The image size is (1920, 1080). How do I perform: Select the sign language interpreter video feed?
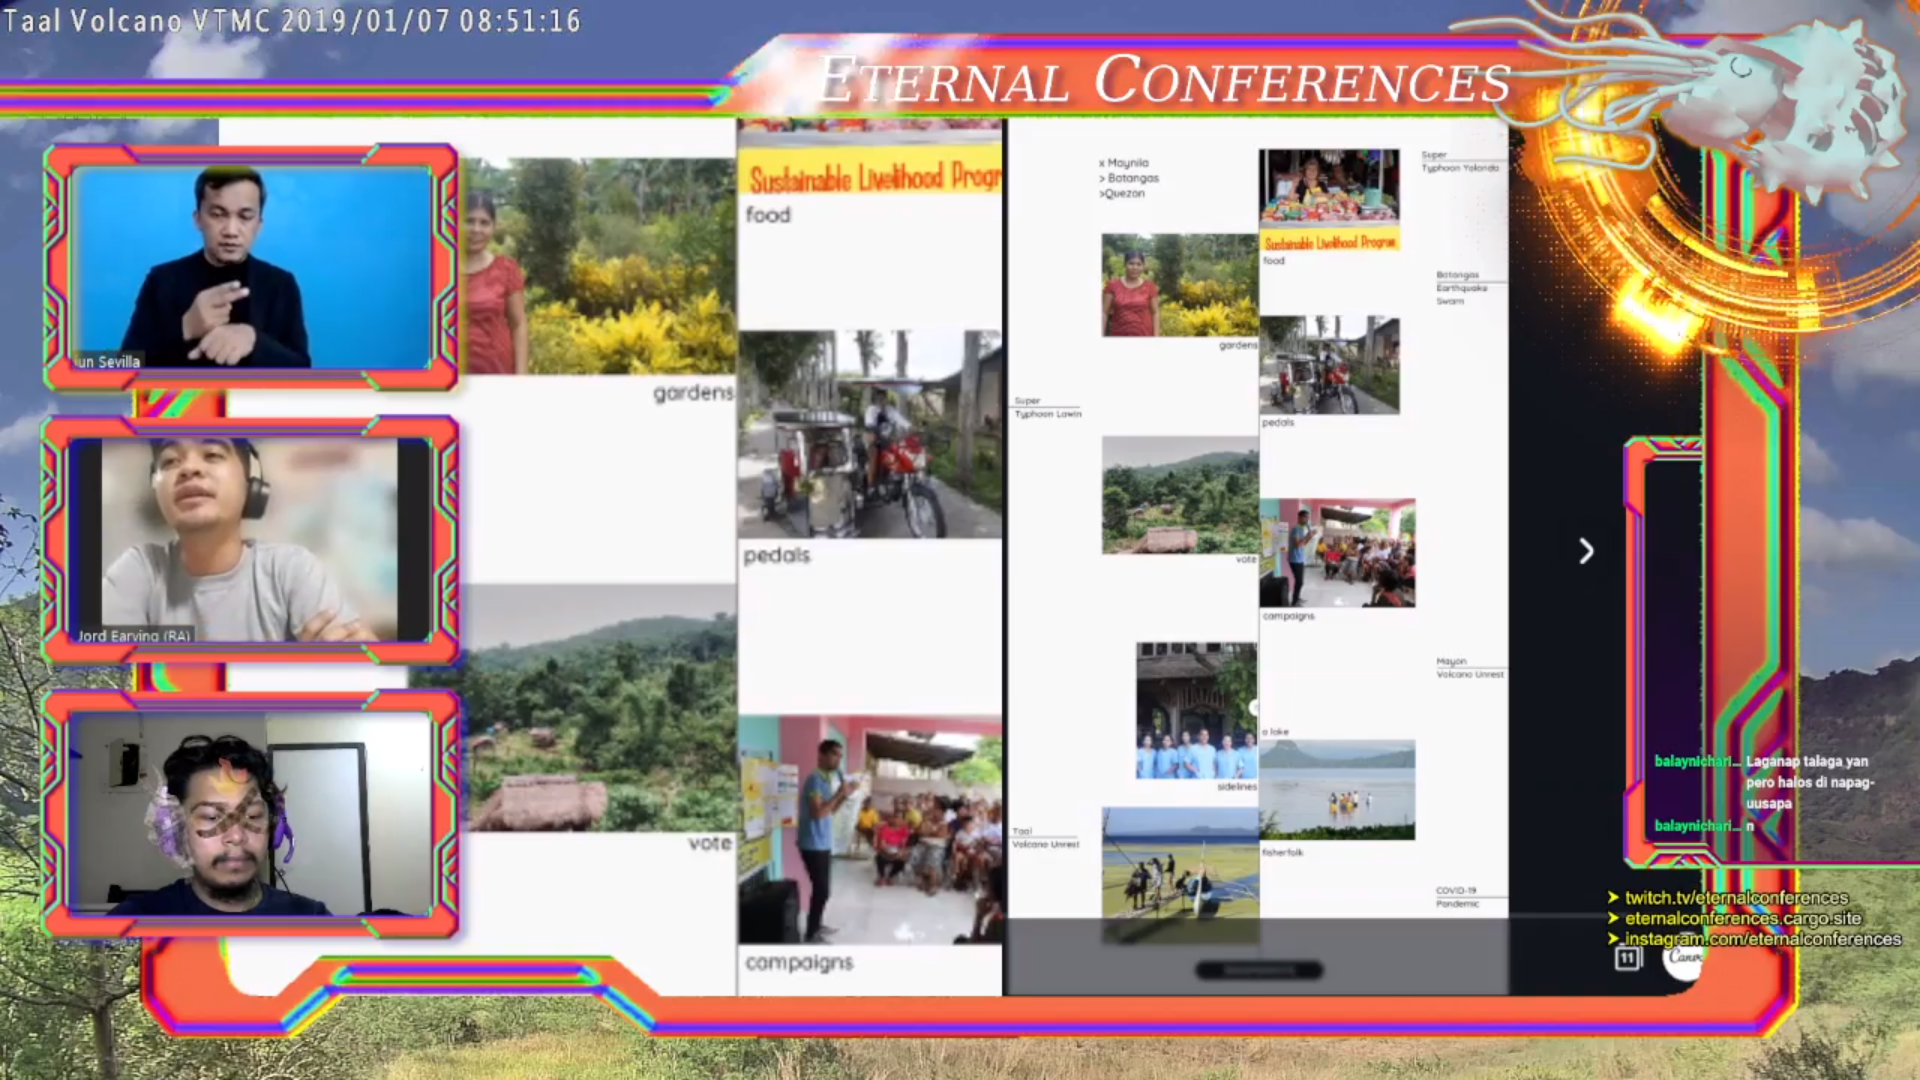click(252, 268)
